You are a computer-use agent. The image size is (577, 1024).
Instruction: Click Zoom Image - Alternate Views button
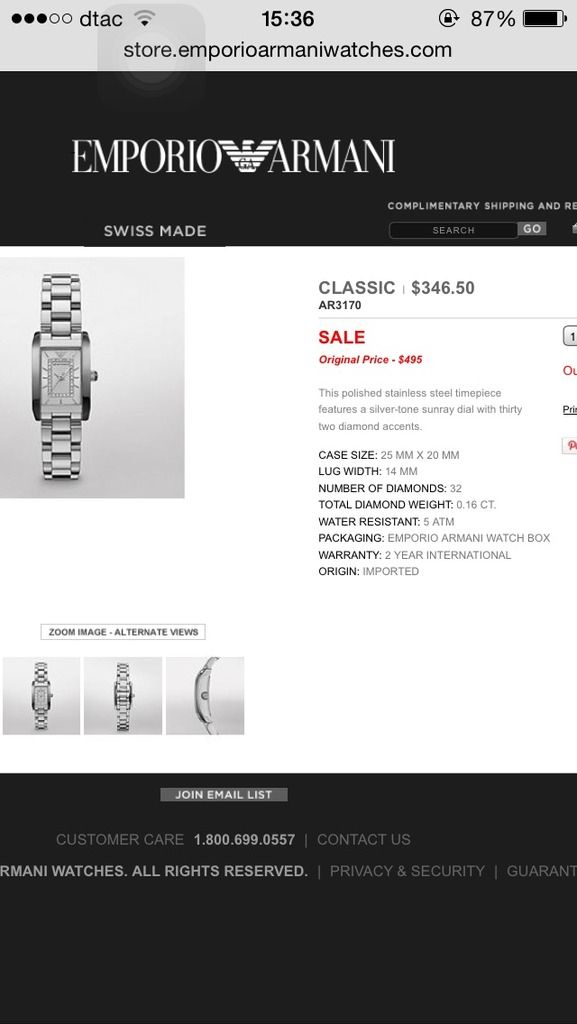point(123,632)
